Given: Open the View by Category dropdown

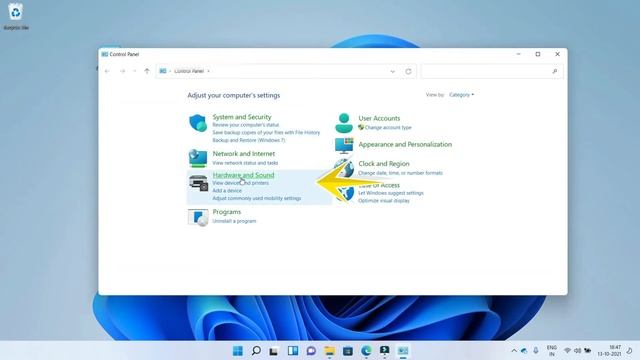Looking at the screenshot, I should (x=462, y=95).
